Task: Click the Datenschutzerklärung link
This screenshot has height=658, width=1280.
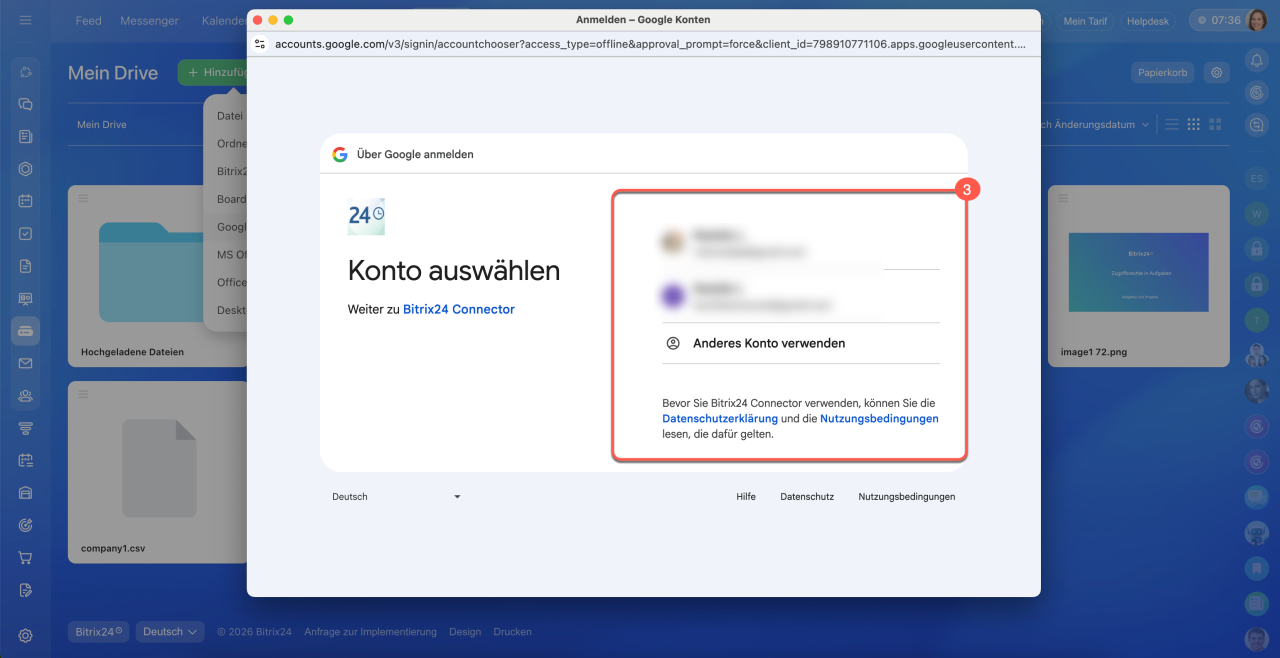Action: point(719,419)
